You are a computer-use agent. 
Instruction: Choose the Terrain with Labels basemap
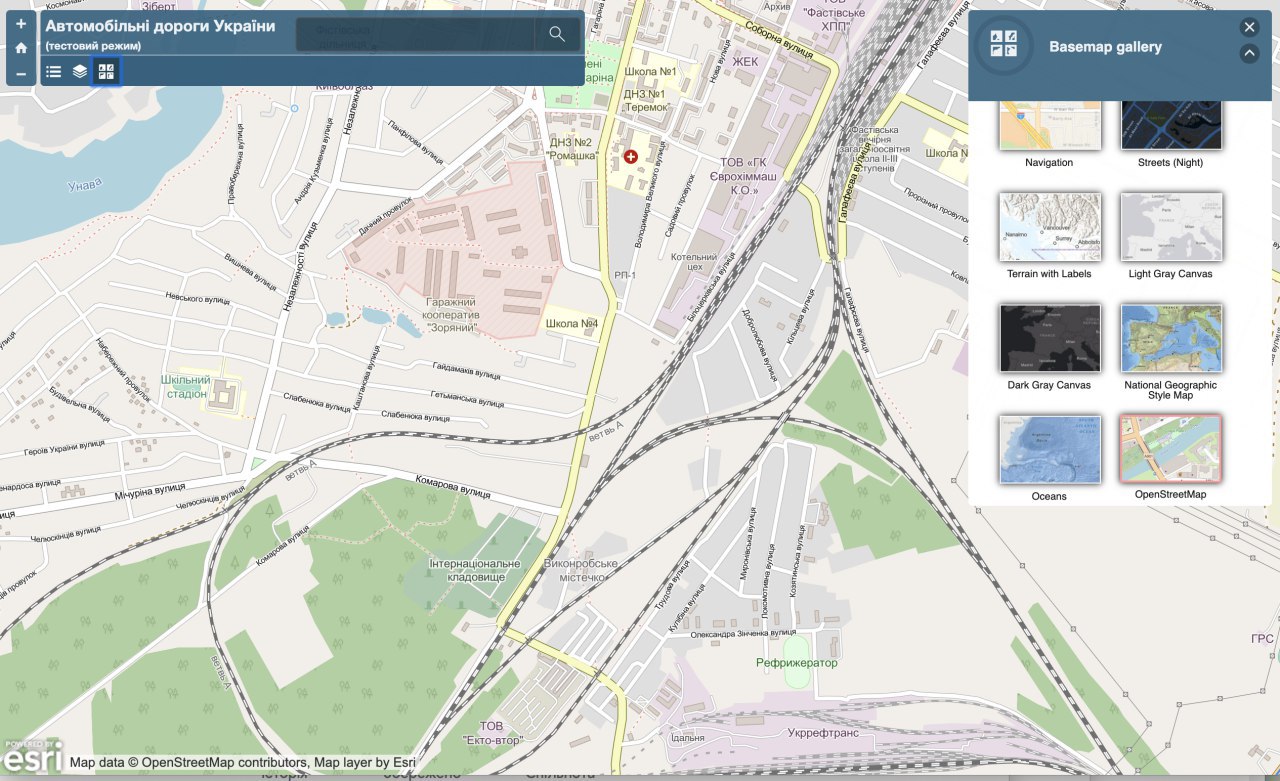1050,227
